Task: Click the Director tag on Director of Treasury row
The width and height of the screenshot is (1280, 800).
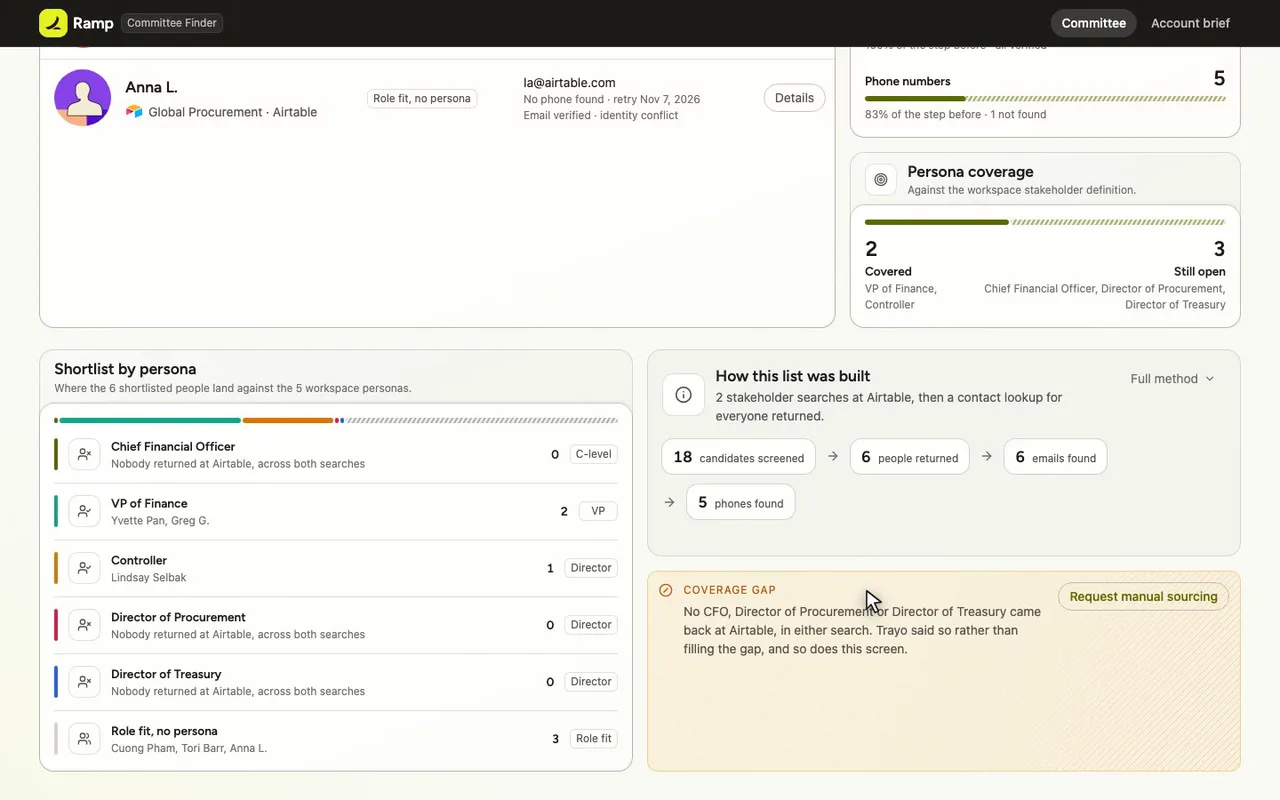Action: pos(591,682)
